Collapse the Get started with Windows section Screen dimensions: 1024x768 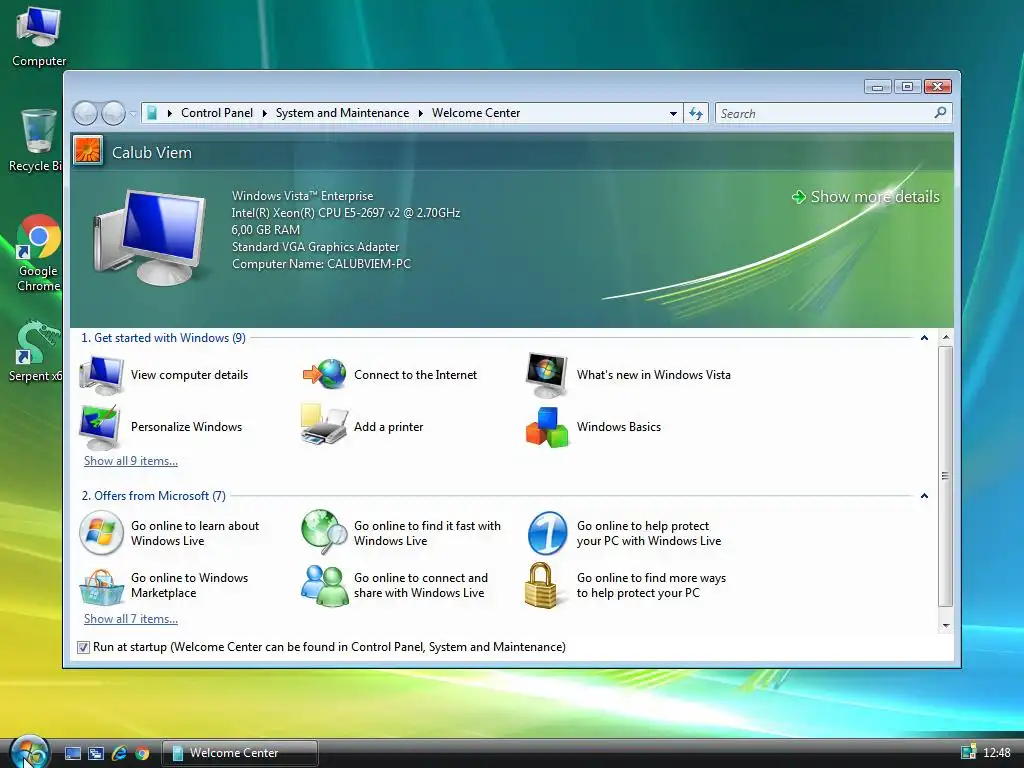point(924,338)
